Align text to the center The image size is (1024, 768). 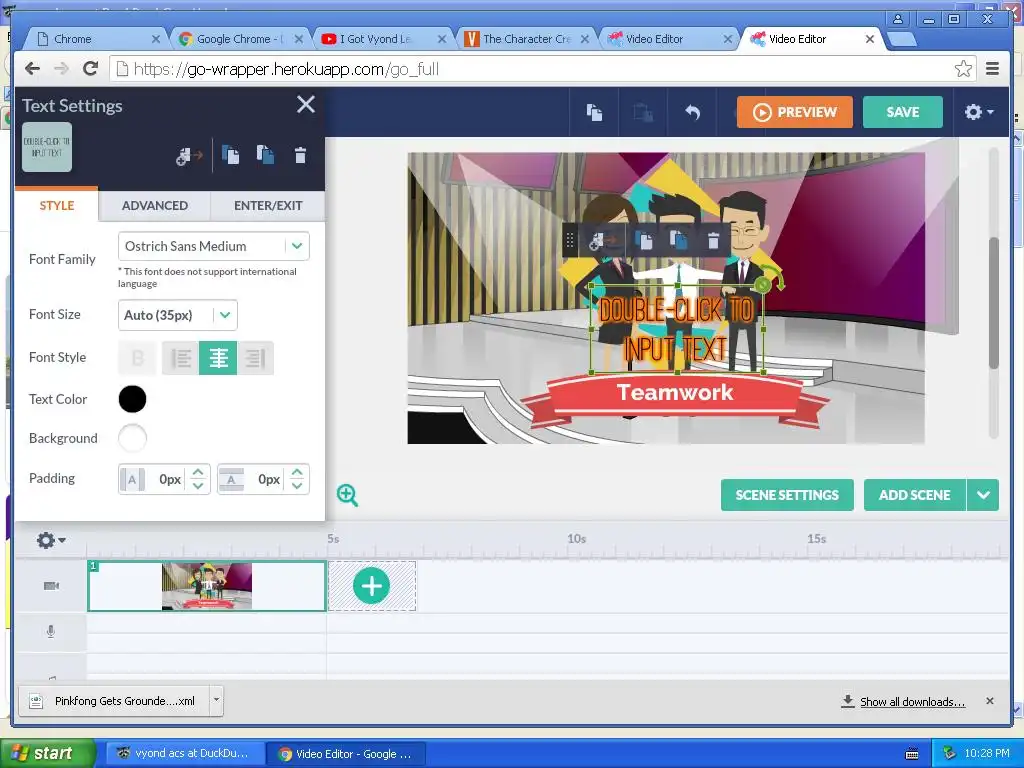[218, 358]
